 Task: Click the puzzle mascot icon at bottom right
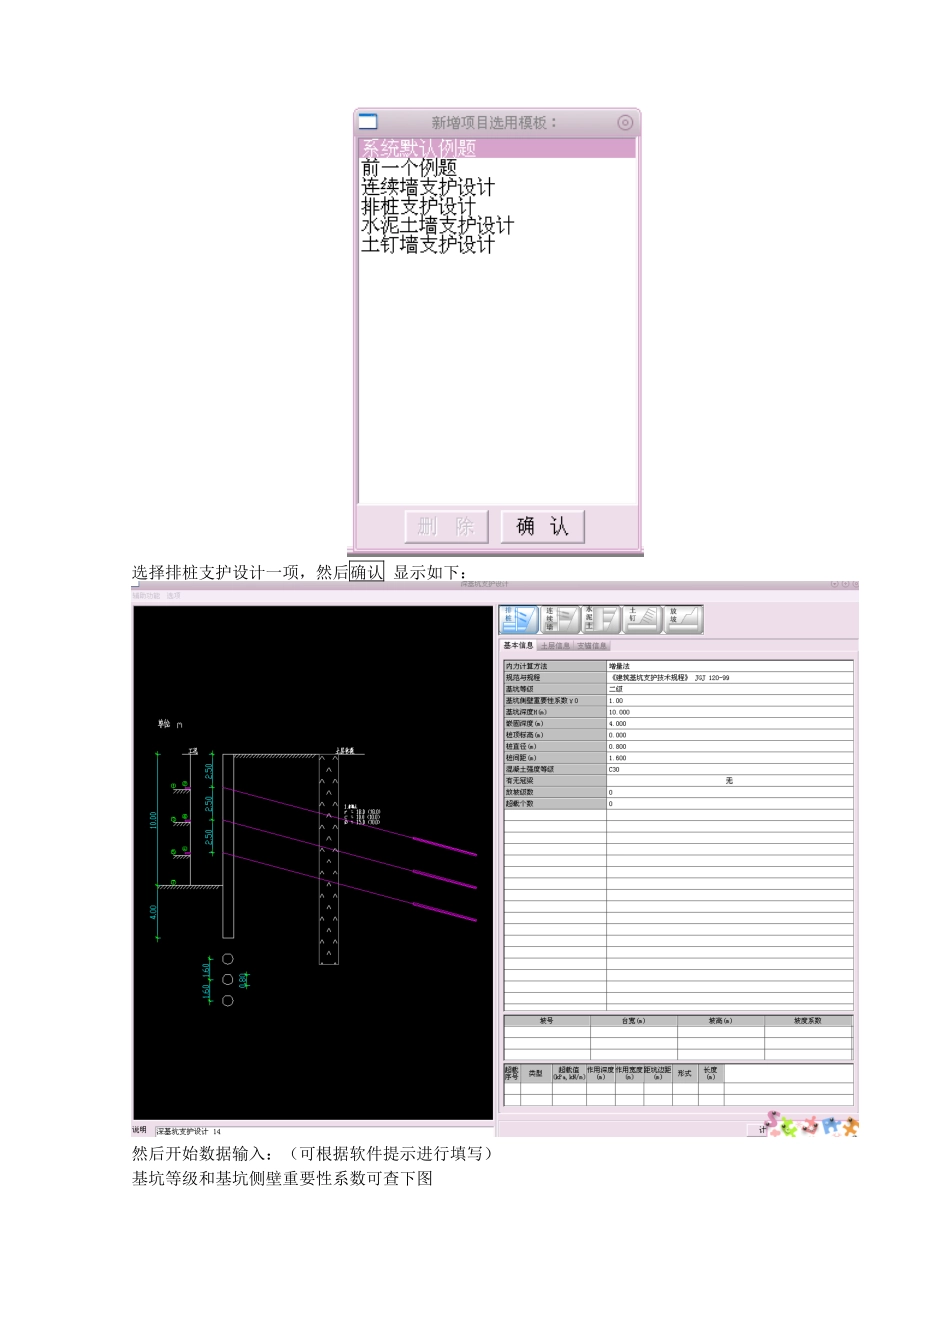click(x=813, y=1125)
